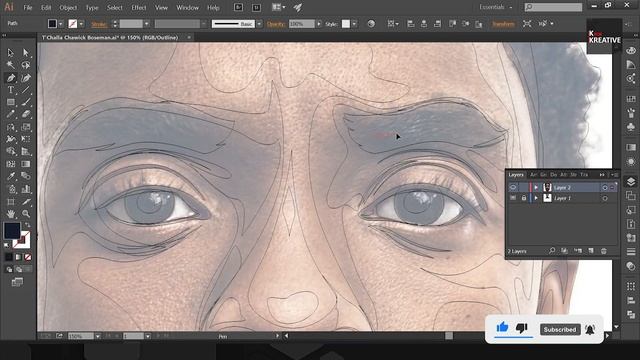The width and height of the screenshot is (640, 360).
Task: Choose the Magic Wand tool
Action: click(x=11, y=65)
